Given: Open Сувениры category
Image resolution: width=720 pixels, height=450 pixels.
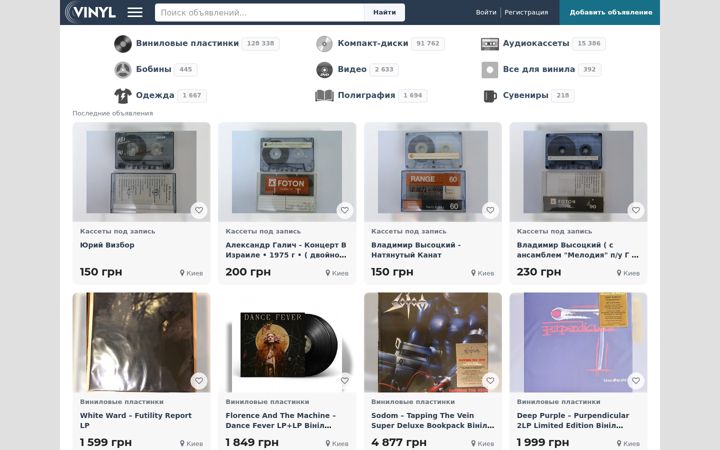Looking at the screenshot, I should pos(525,96).
